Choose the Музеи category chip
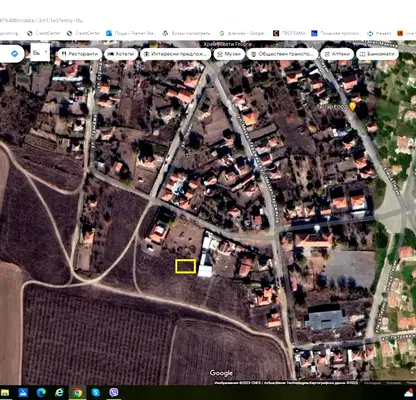Screen dimensions: 416x400 [229, 54]
